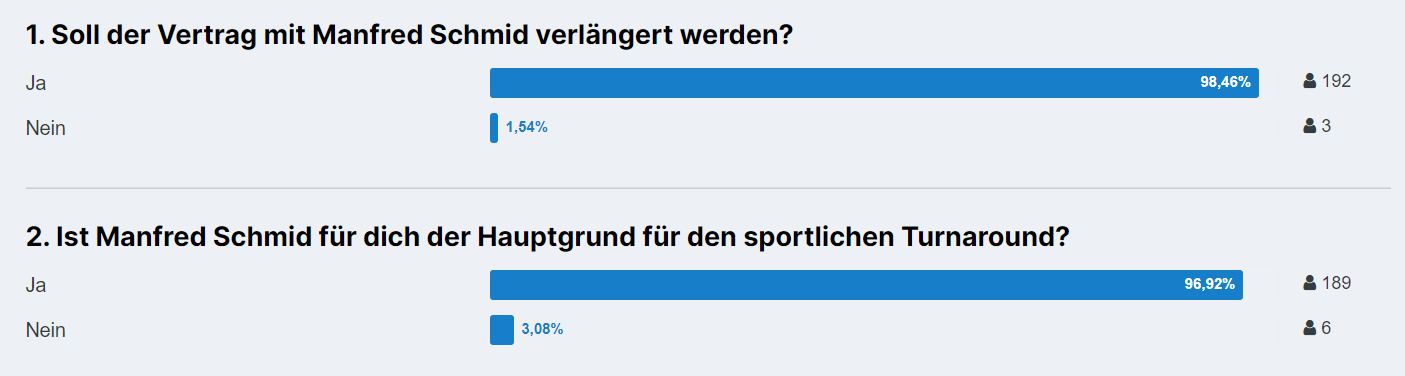Image resolution: width=1405 pixels, height=376 pixels.
Task: Click the voter icon next to 3 votes
Action: click(1310, 126)
